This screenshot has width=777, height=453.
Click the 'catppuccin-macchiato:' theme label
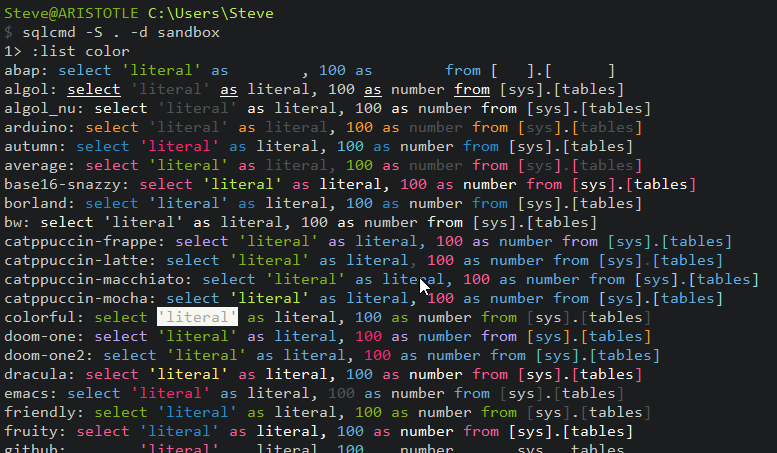[98, 279]
